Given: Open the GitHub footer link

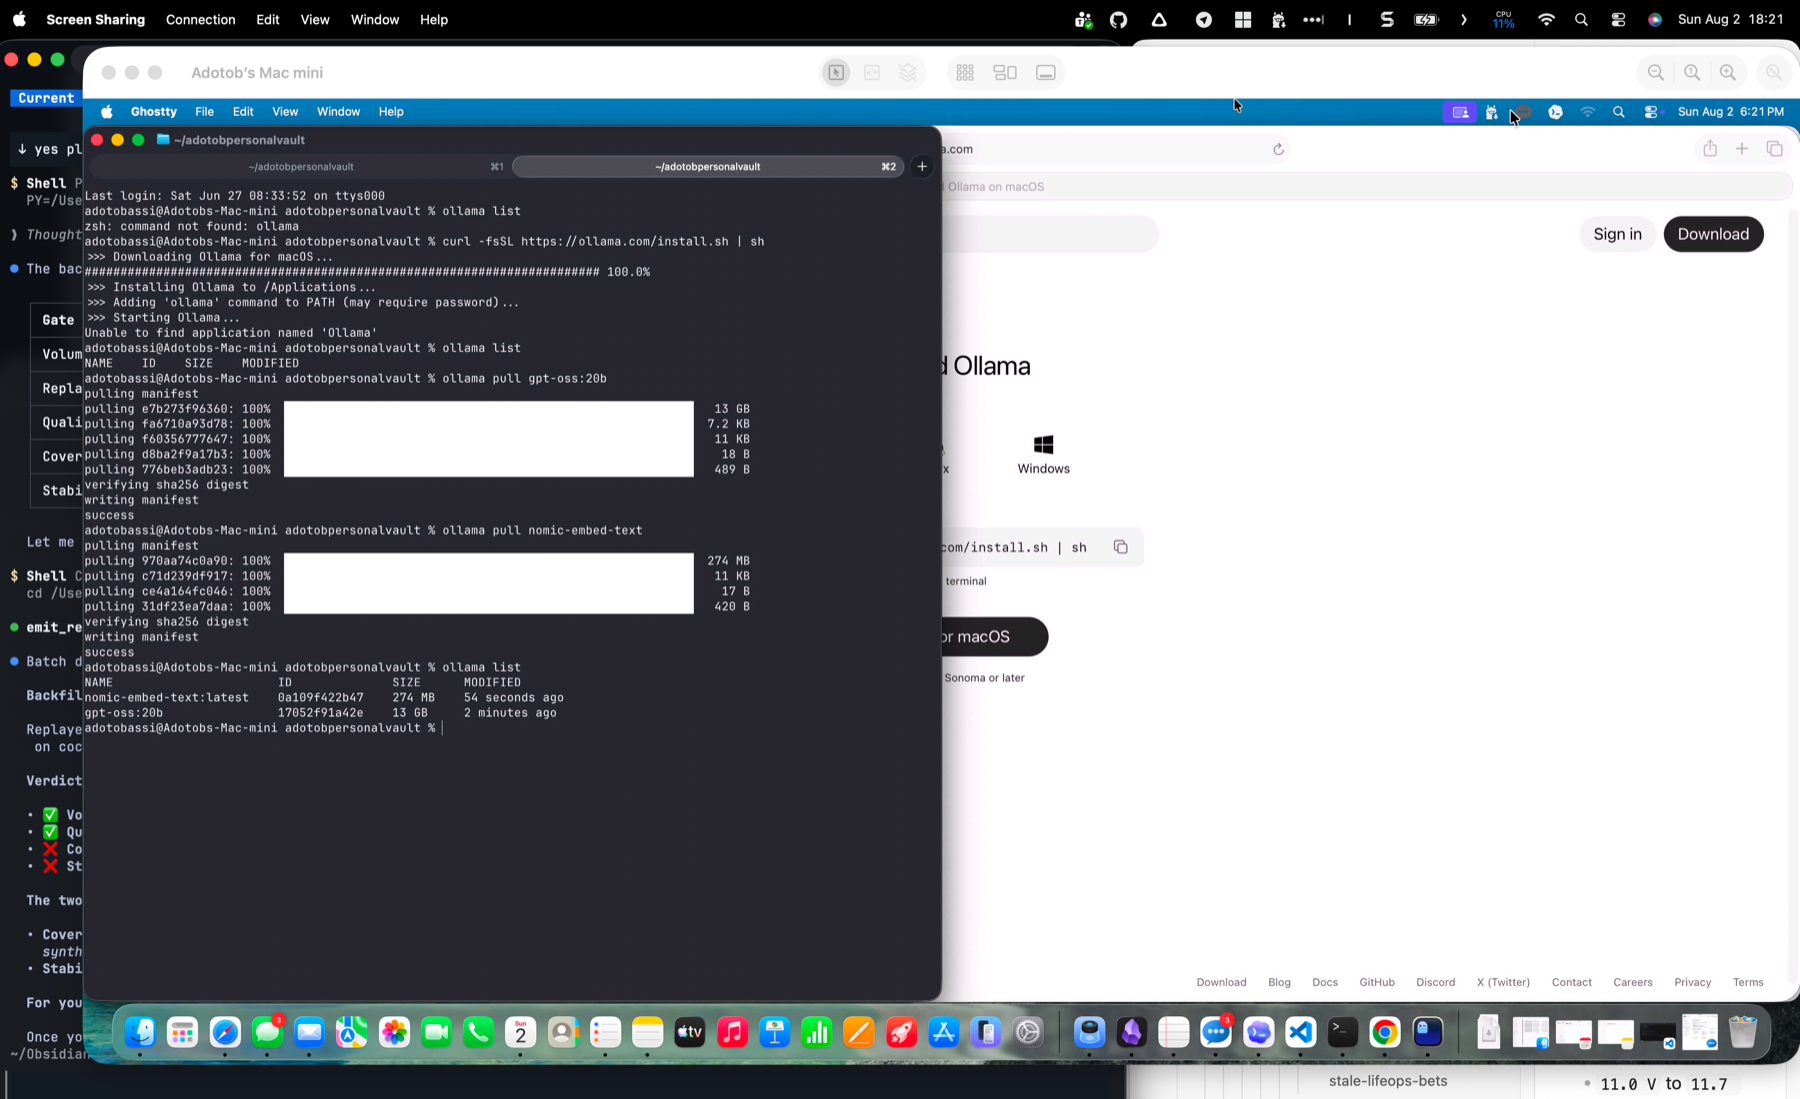Looking at the screenshot, I should coord(1377,982).
